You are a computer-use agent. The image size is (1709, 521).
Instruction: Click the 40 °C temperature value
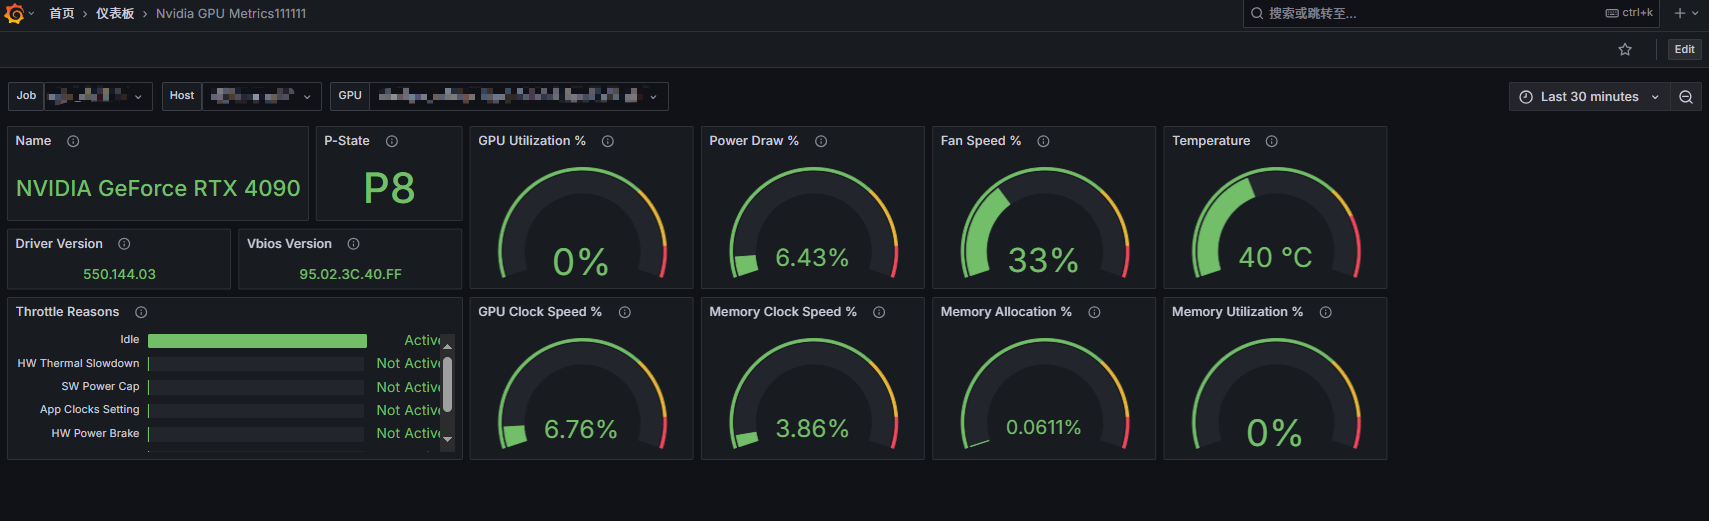pos(1276,258)
